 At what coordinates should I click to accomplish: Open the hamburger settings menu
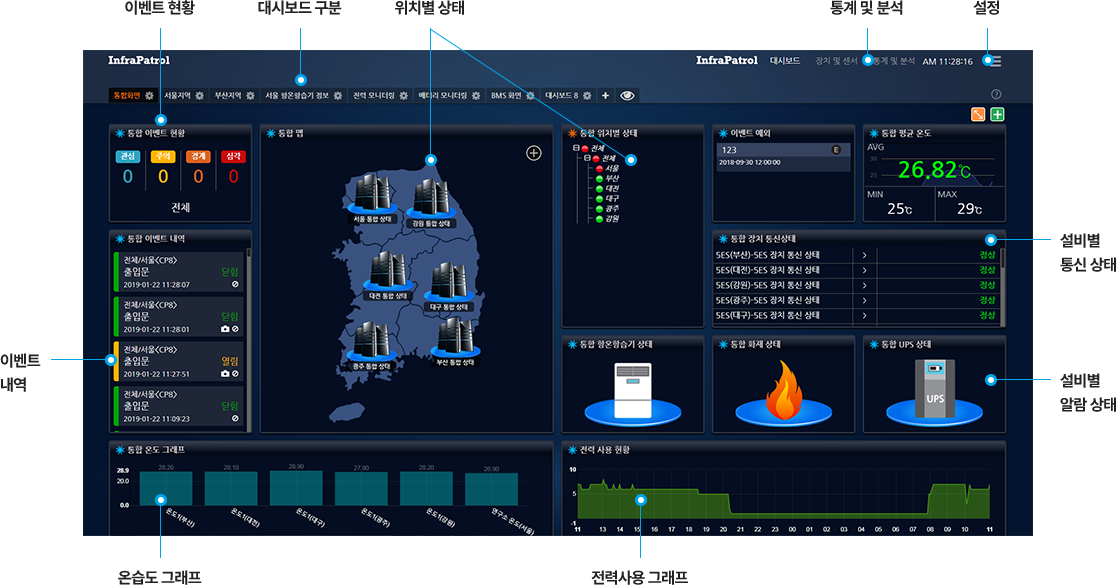click(x=993, y=61)
